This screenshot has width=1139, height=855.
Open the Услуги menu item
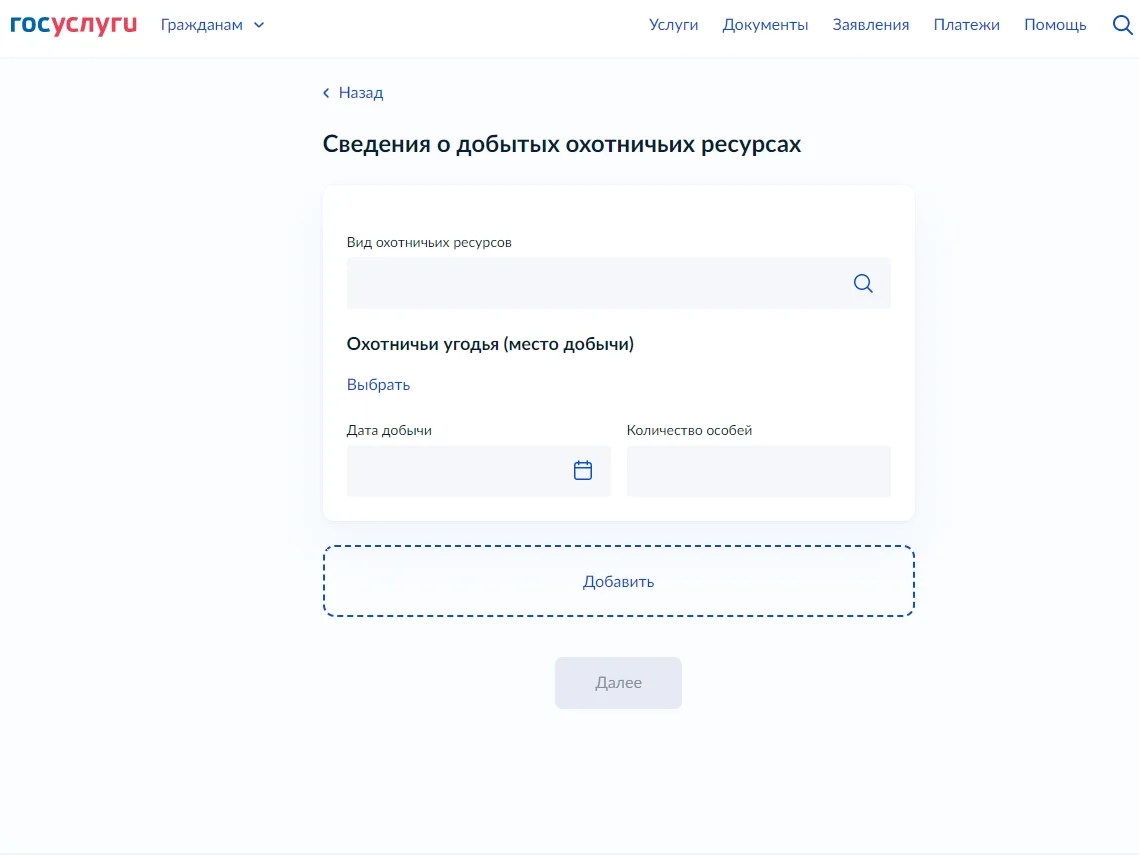click(673, 25)
